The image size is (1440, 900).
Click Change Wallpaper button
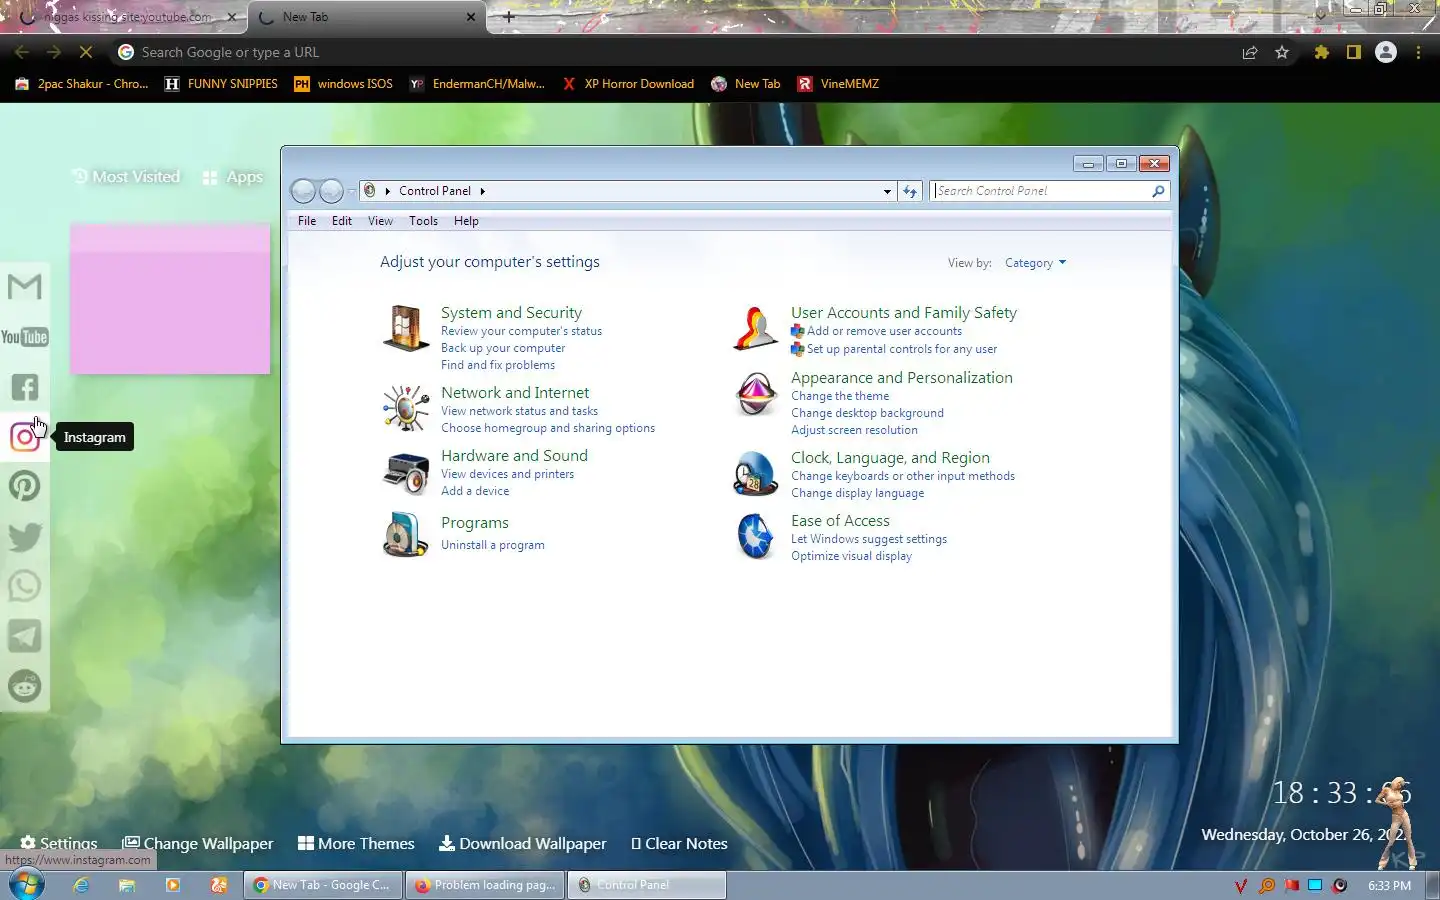pos(198,844)
